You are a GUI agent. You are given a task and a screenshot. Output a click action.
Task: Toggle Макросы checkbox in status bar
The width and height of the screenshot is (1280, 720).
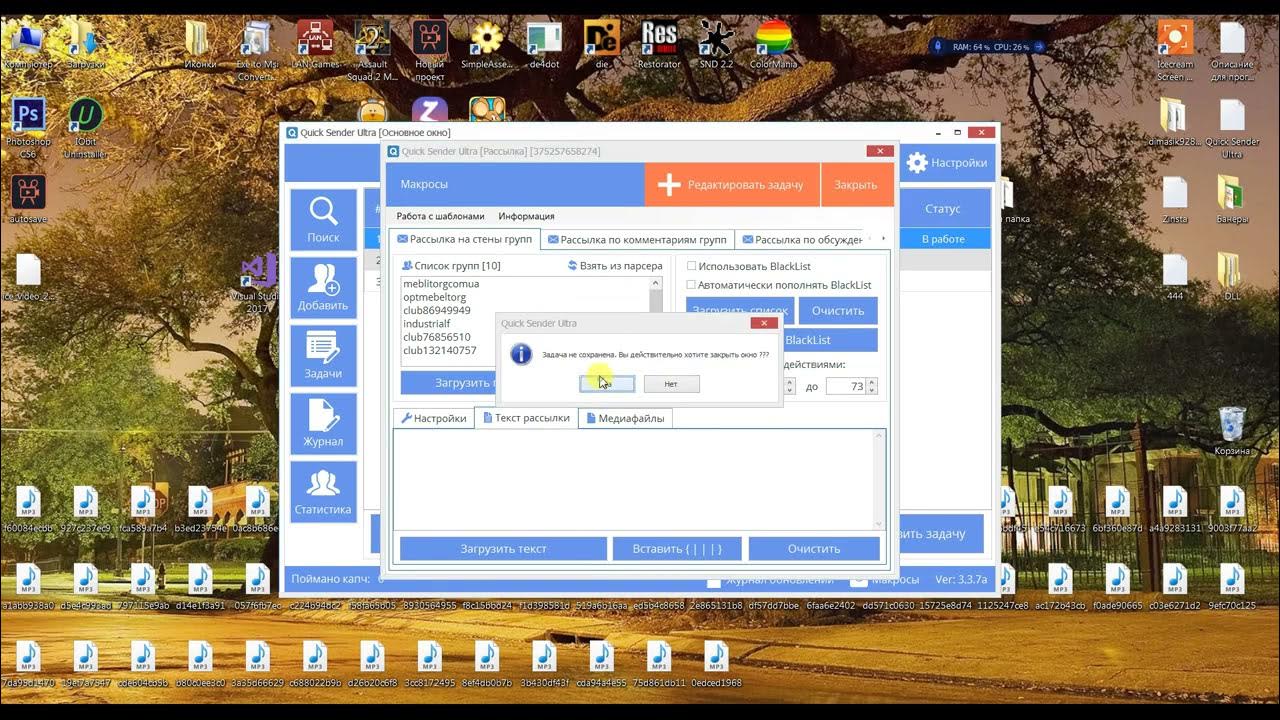(857, 580)
